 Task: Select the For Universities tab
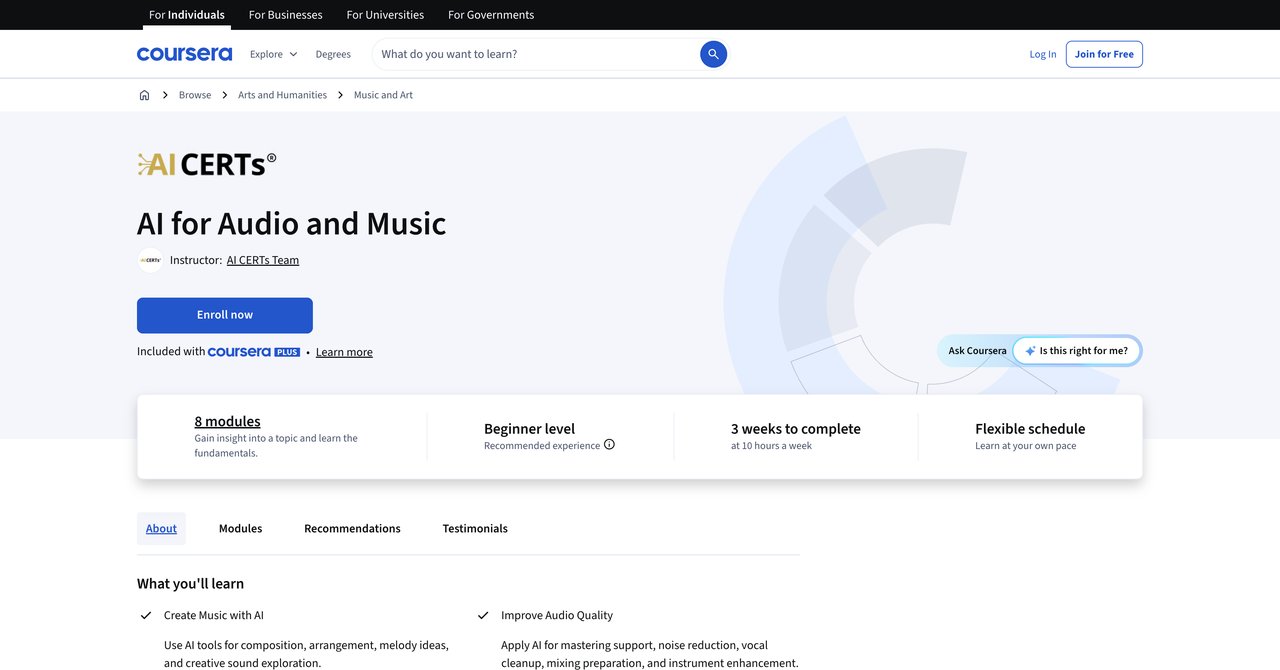pos(385,15)
